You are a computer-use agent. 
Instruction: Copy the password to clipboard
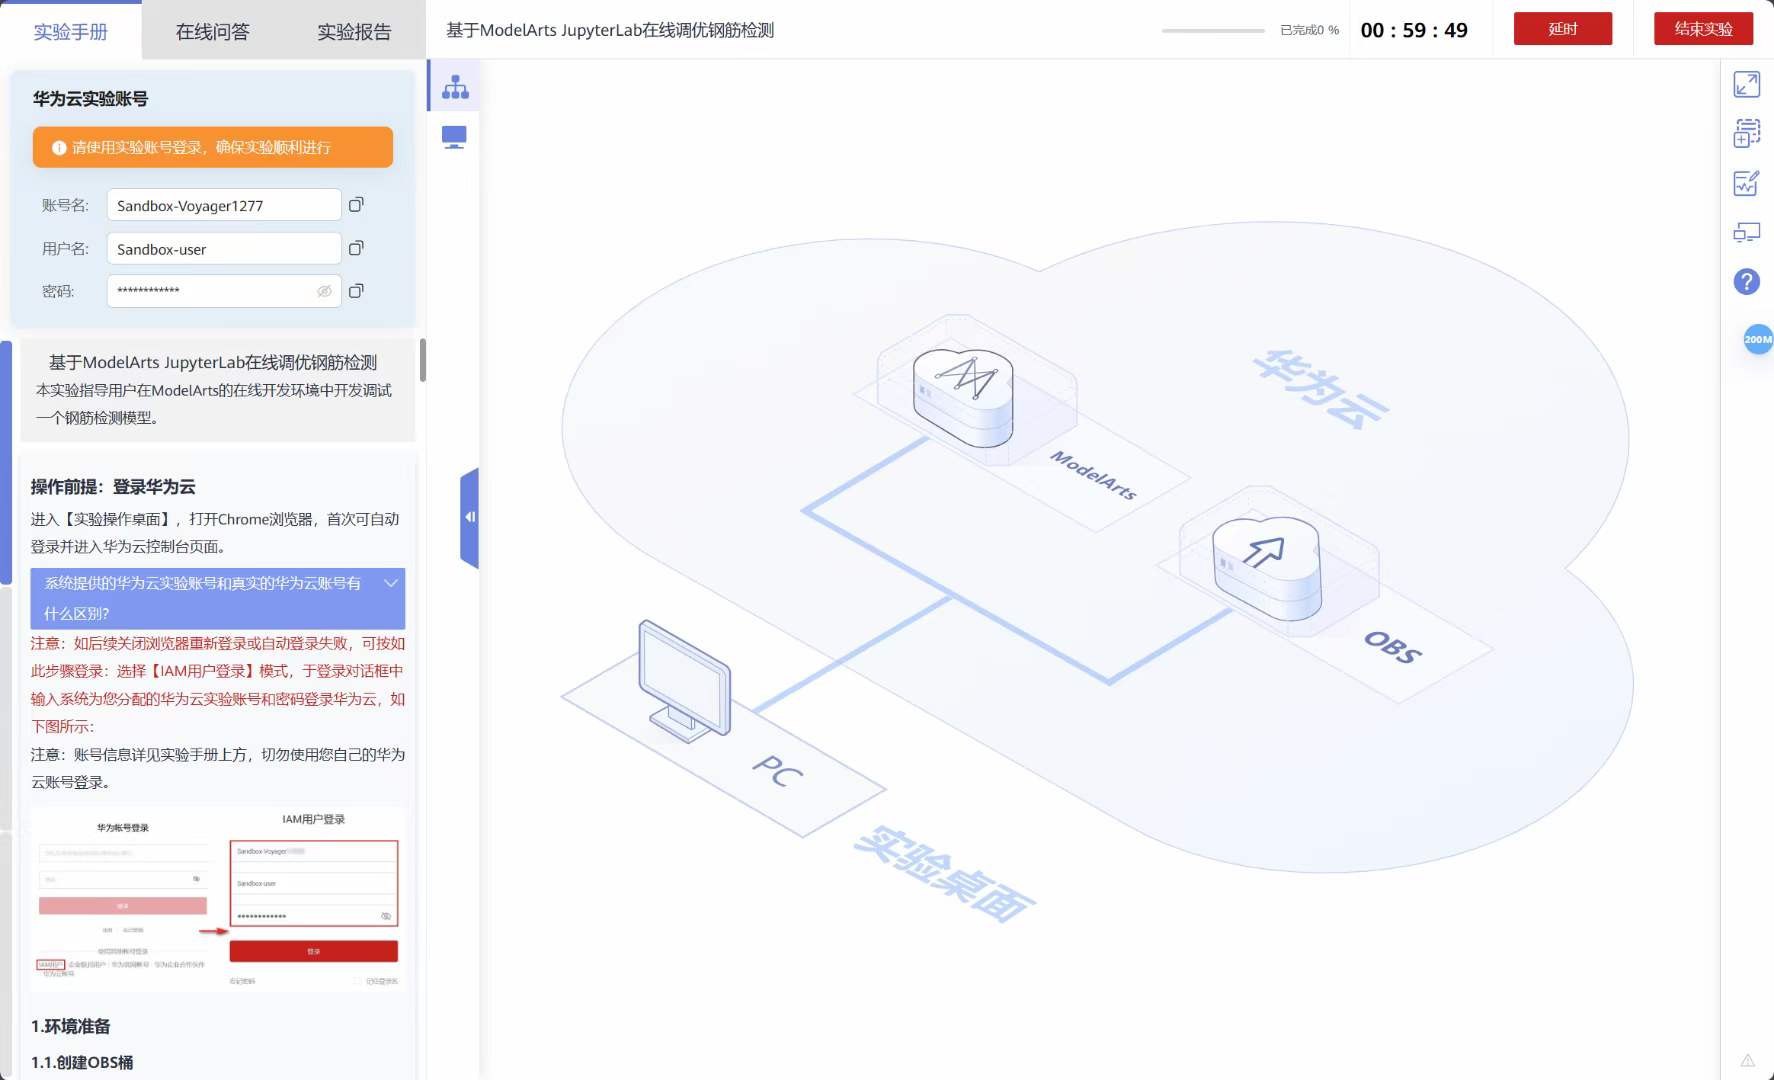pyautogui.click(x=356, y=291)
